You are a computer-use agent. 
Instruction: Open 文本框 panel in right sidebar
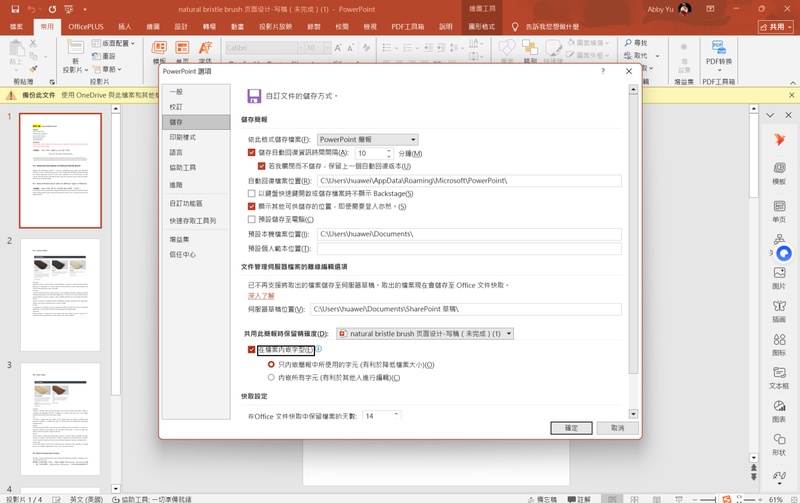coord(779,378)
